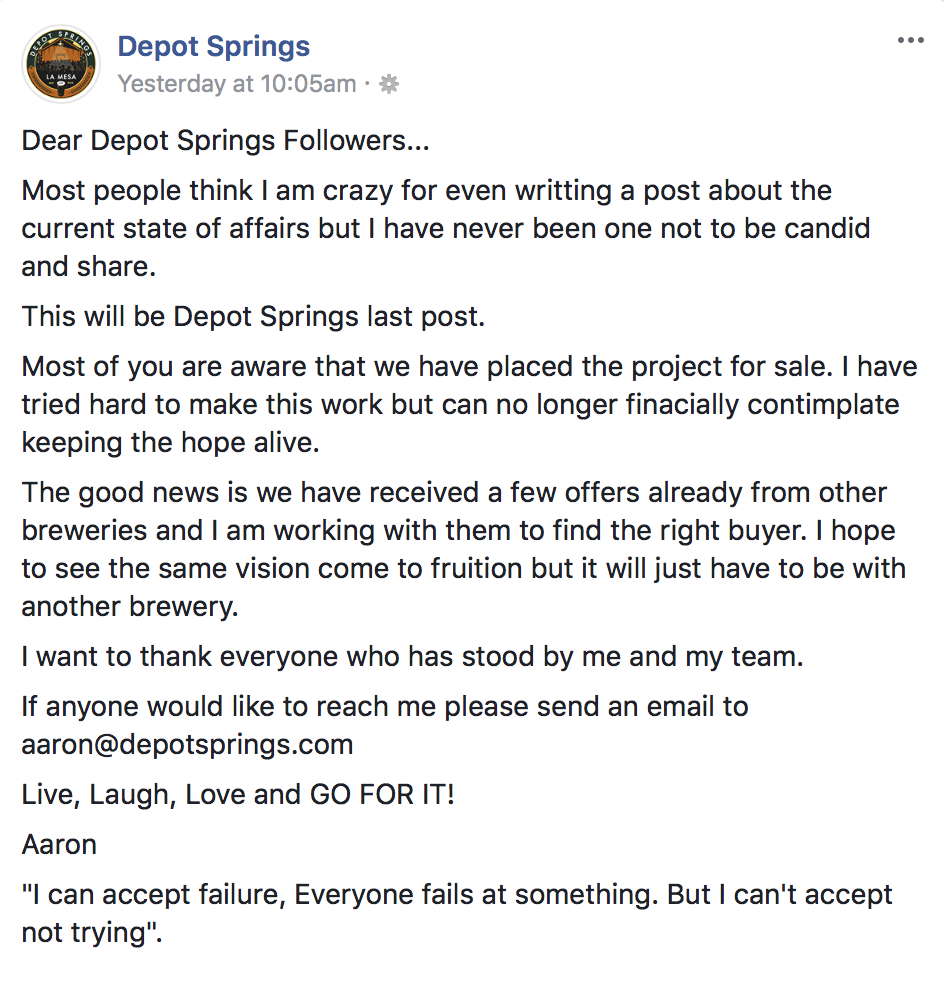Viewport: 944px width, 984px height.
Task: Click the line starting "Most of you are aware"
Action: point(469,367)
